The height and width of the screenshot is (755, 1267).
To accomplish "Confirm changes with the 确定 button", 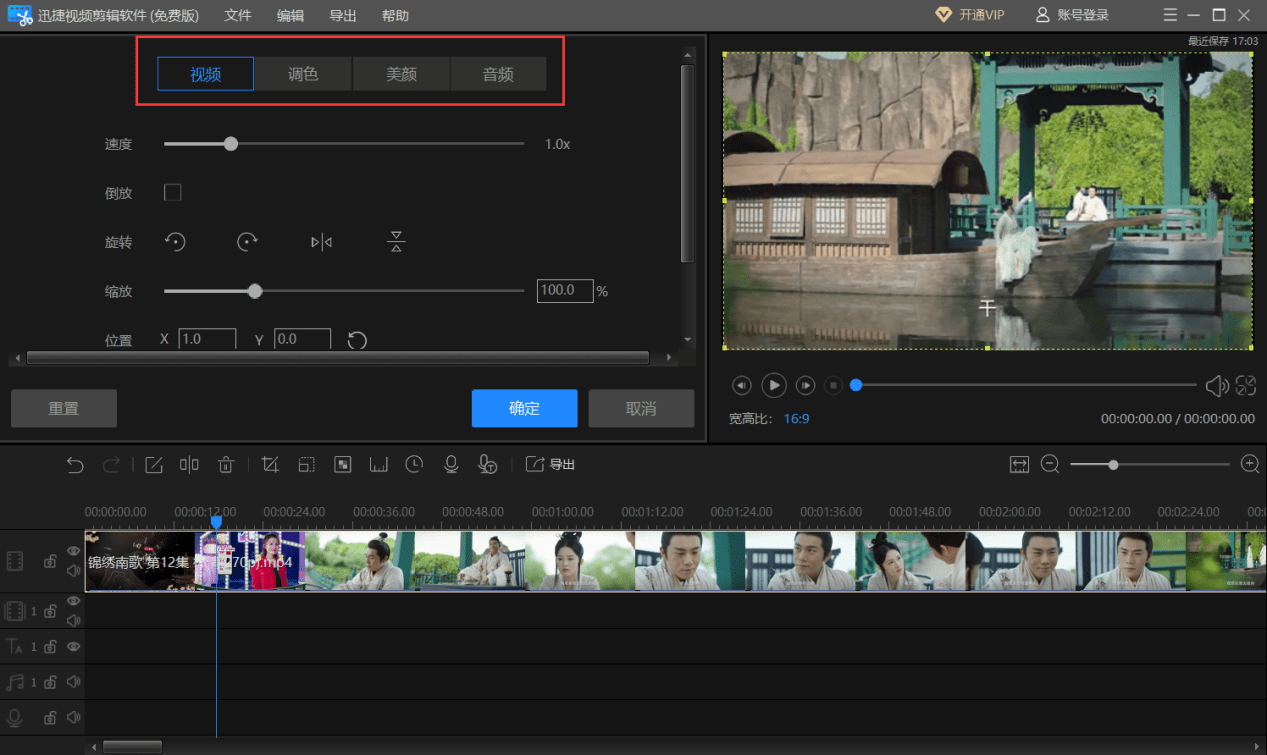I will click(525, 408).
